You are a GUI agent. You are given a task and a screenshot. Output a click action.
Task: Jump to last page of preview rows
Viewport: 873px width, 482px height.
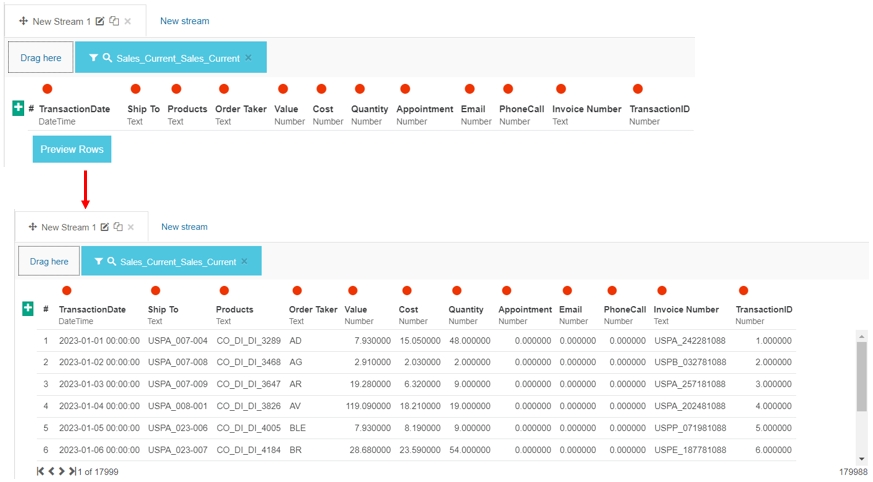(x=72, y=471)
